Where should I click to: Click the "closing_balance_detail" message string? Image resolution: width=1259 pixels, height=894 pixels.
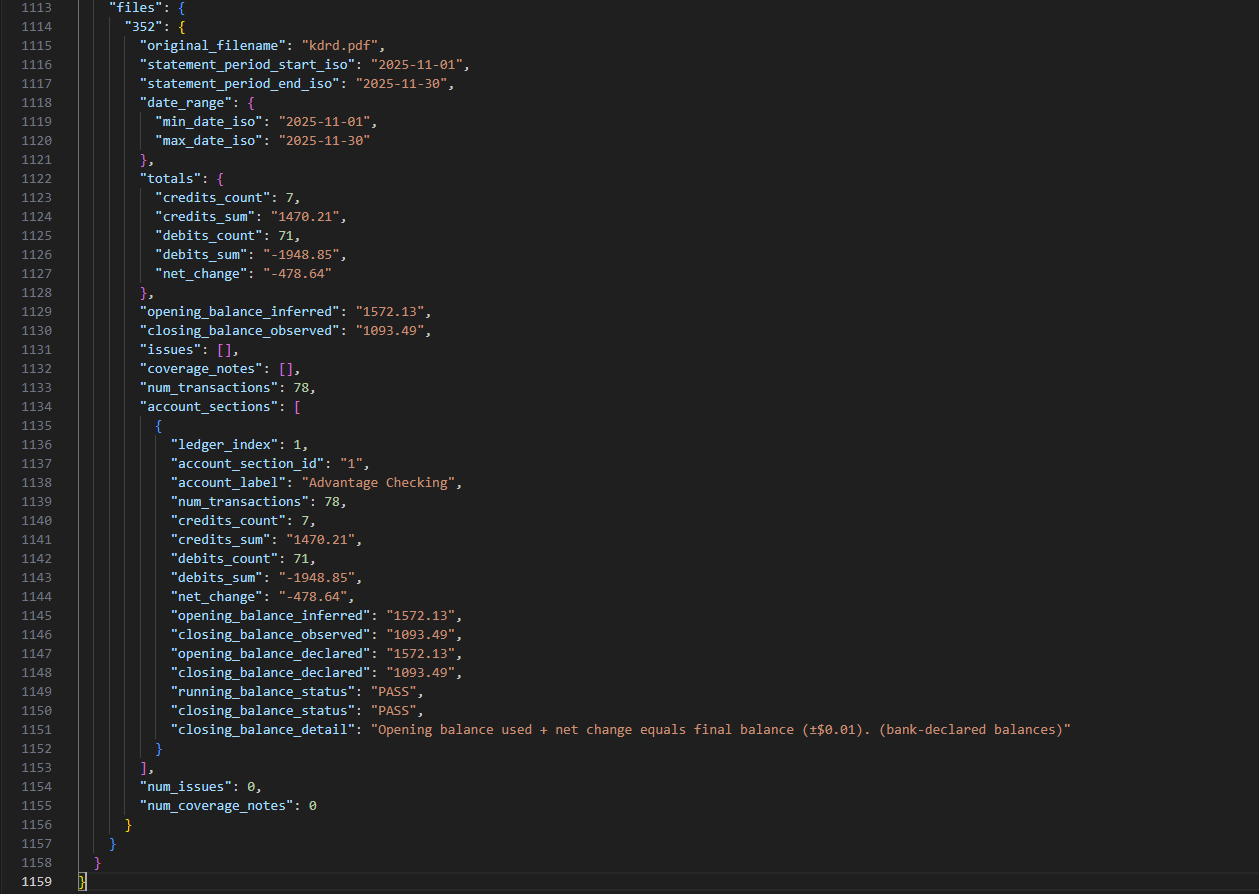coord(720,730)
